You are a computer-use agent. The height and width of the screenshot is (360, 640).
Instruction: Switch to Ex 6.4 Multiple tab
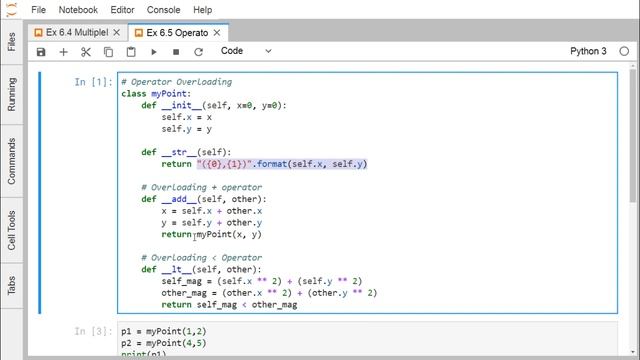[77, 33]
